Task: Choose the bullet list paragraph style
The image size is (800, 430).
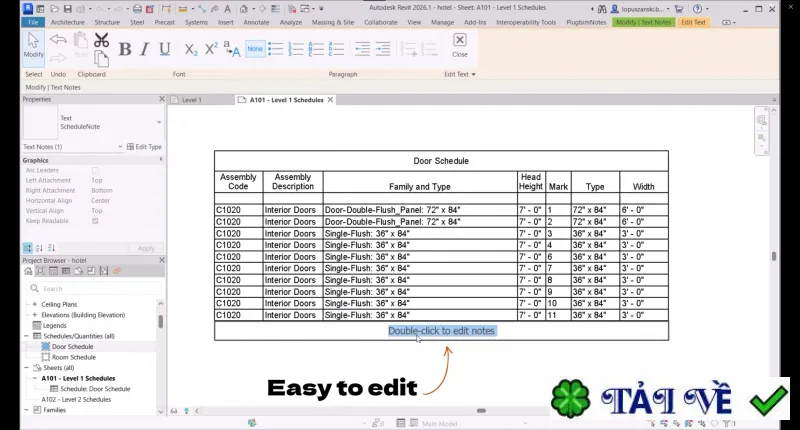Action: [x=276, y=49]
